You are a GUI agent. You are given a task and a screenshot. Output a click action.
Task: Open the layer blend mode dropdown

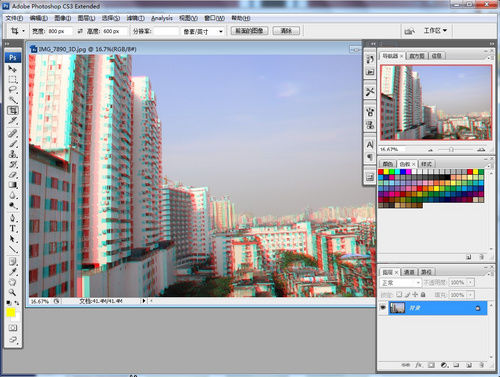click(401, 283)
